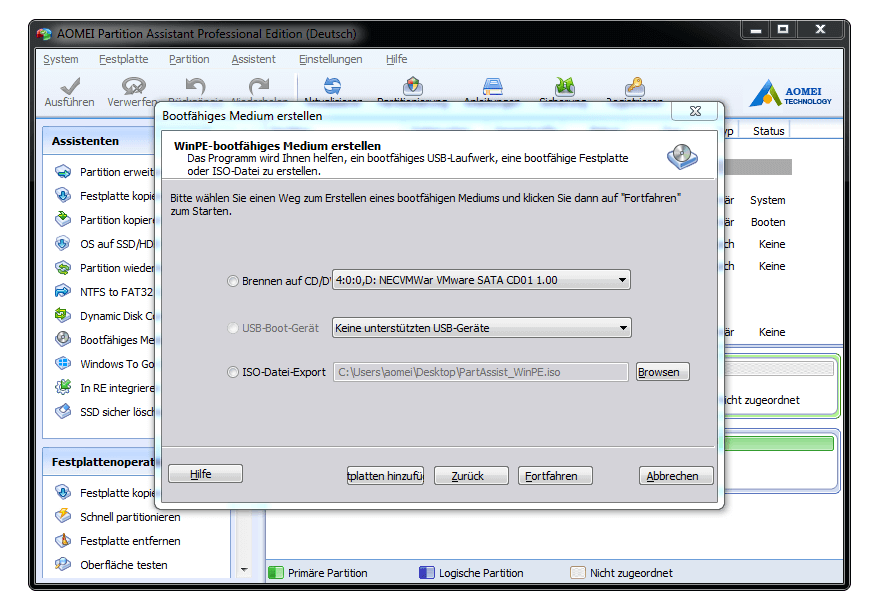878x609 pixels.
Task: Select the ISO-Datei-Export radio button
Action: (x=233, y=372)
